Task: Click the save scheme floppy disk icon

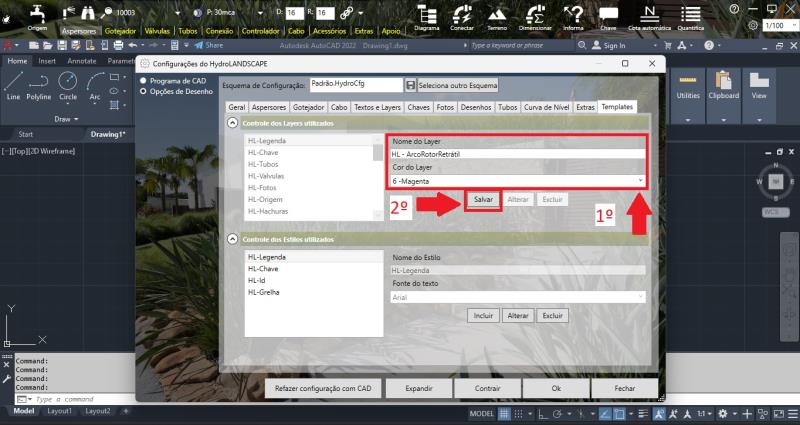Action: [x=410, y=85]
